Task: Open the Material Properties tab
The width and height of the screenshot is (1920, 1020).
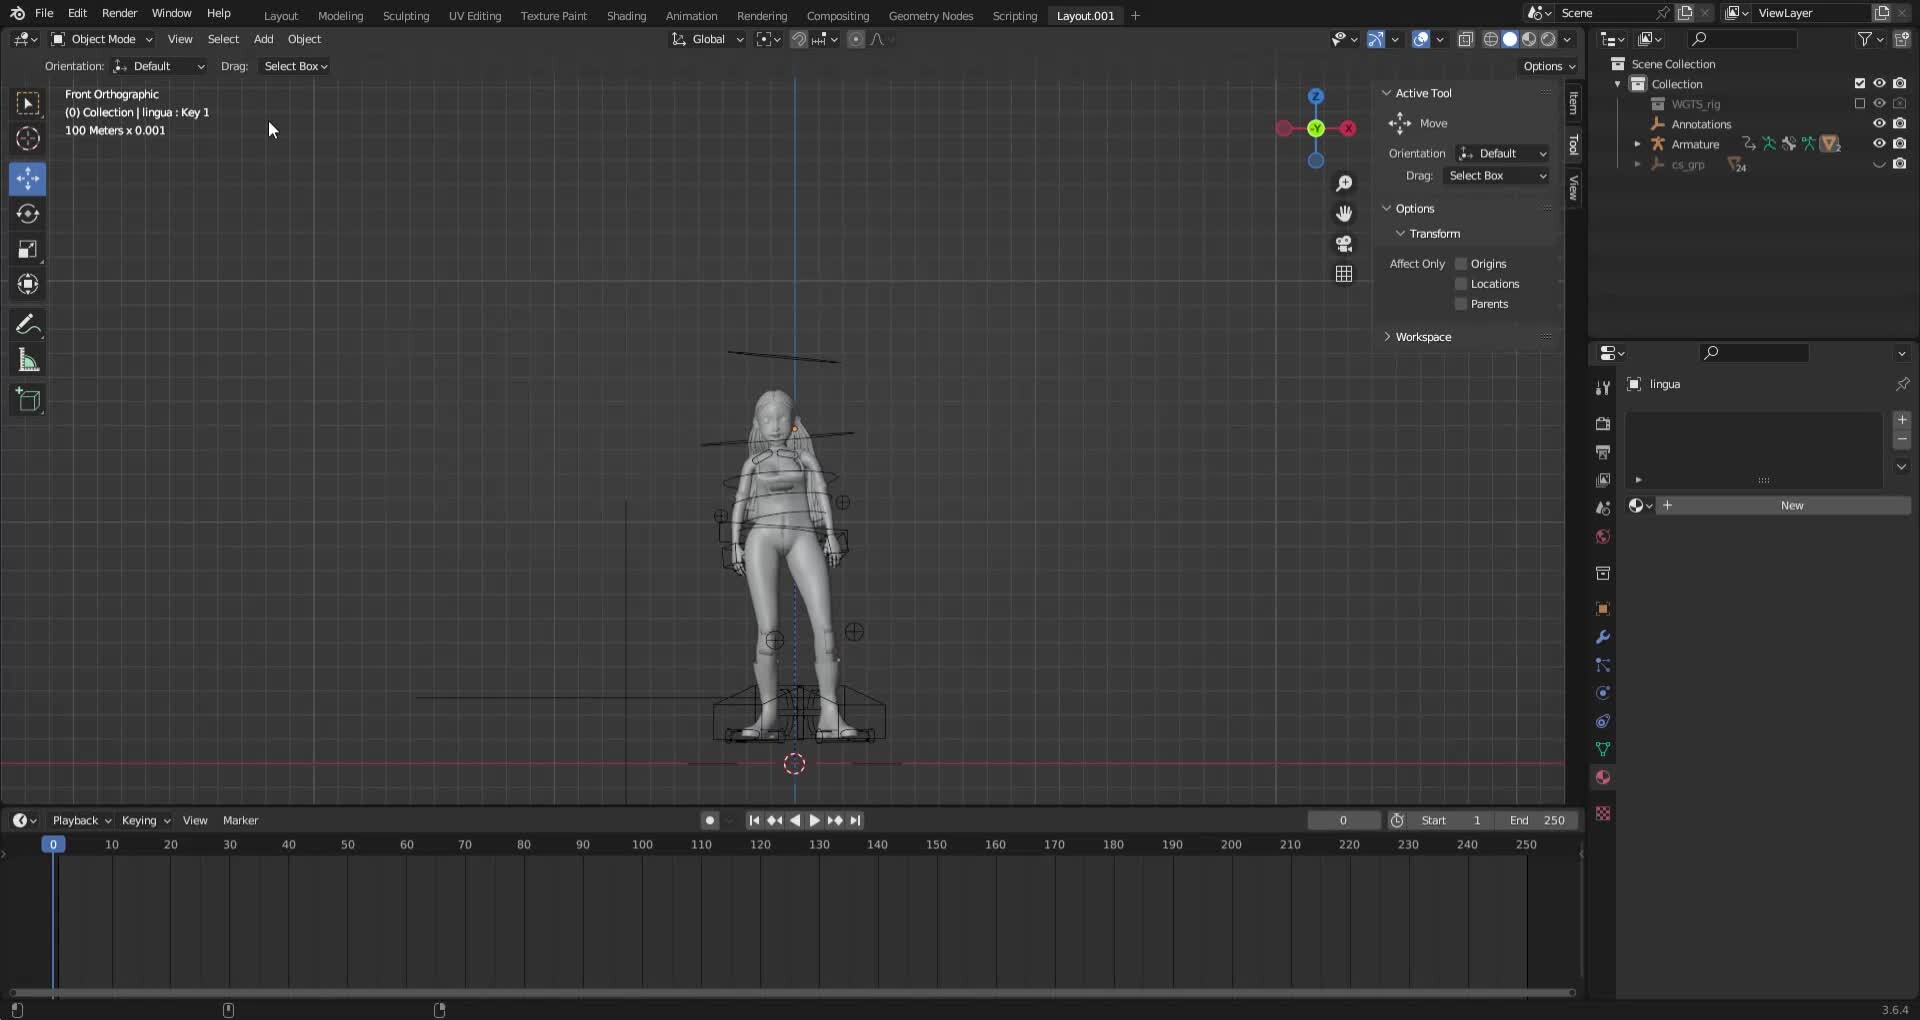Action: pyautogui.click(x=1602, y=776)
